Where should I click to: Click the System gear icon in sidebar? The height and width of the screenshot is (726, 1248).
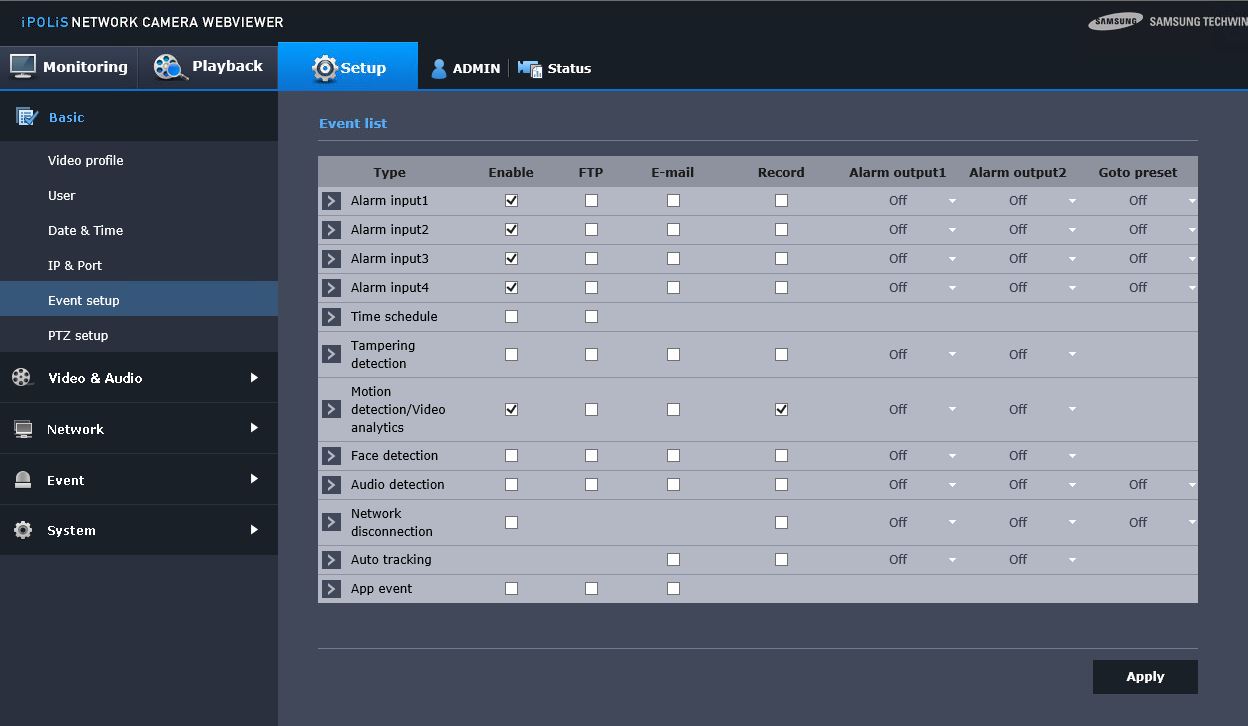pyautogui.click(x=22, y=530)
